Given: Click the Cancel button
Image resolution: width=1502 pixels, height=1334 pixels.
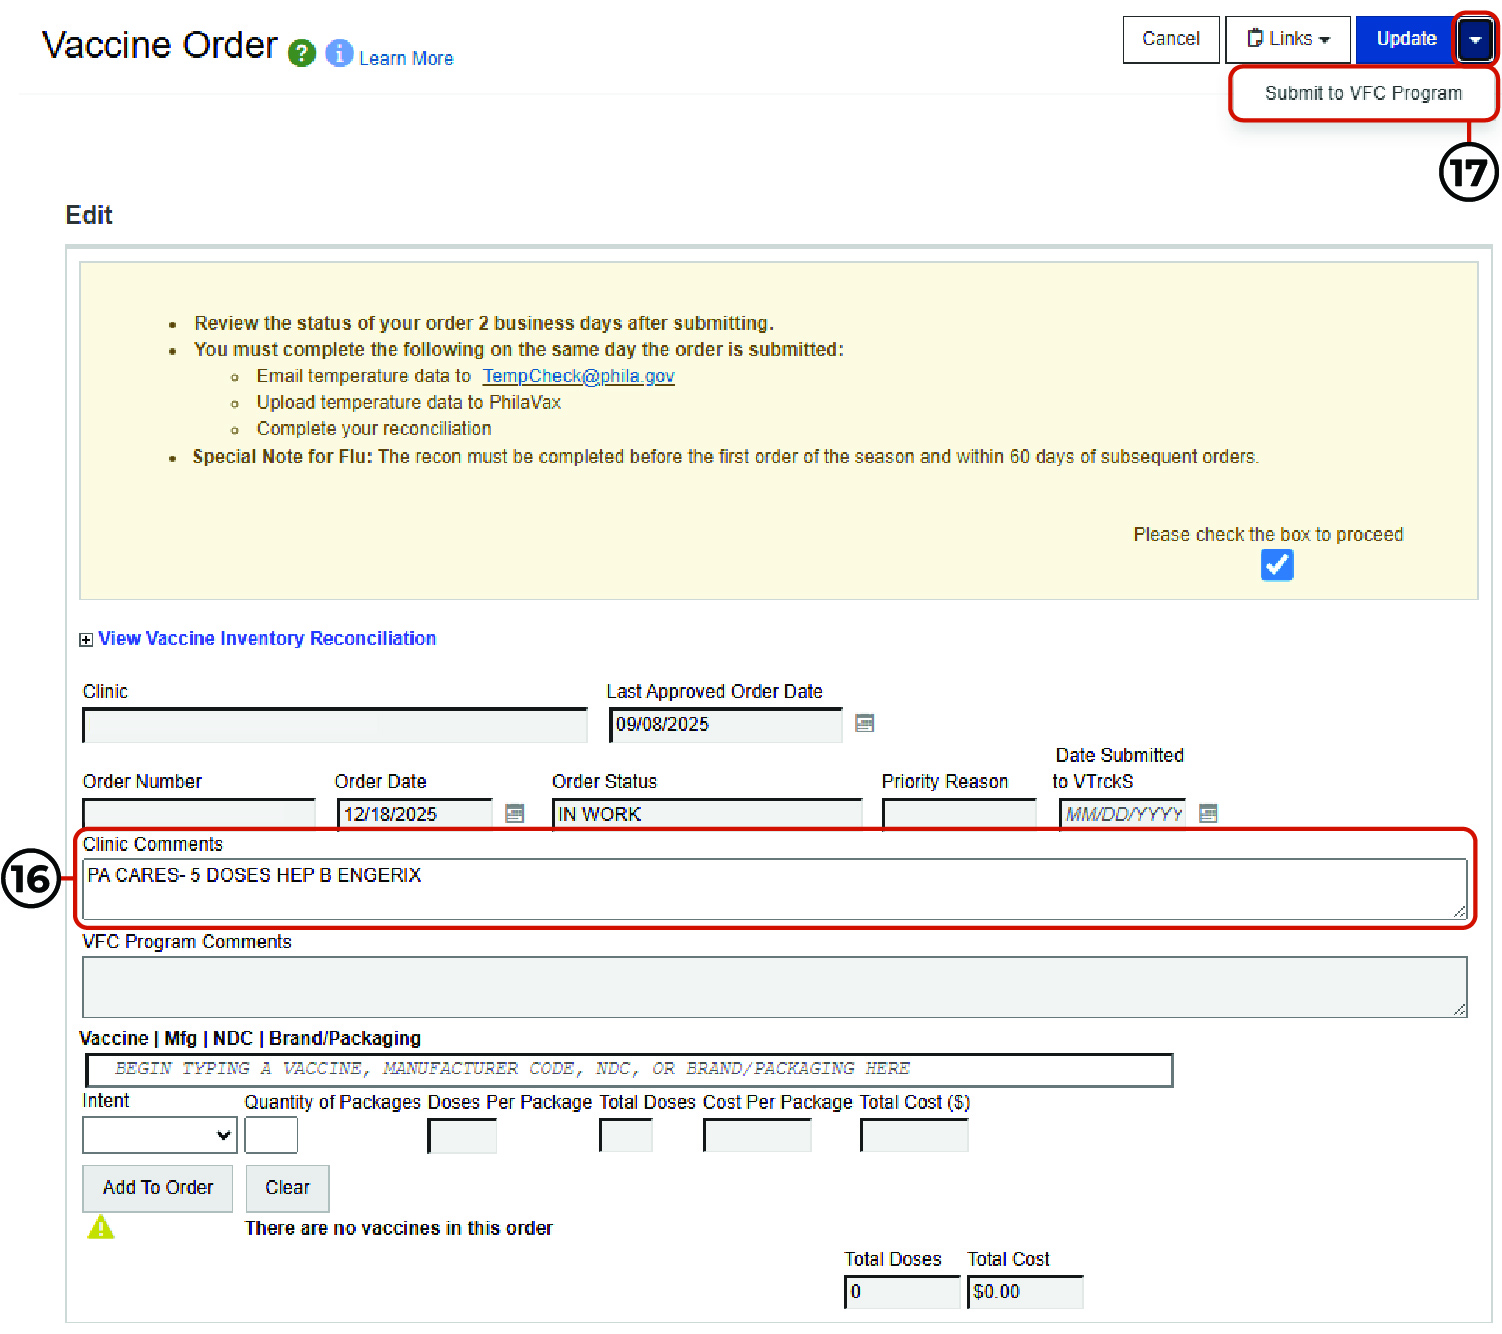Looking at the screenshot, I should 1170,38.
